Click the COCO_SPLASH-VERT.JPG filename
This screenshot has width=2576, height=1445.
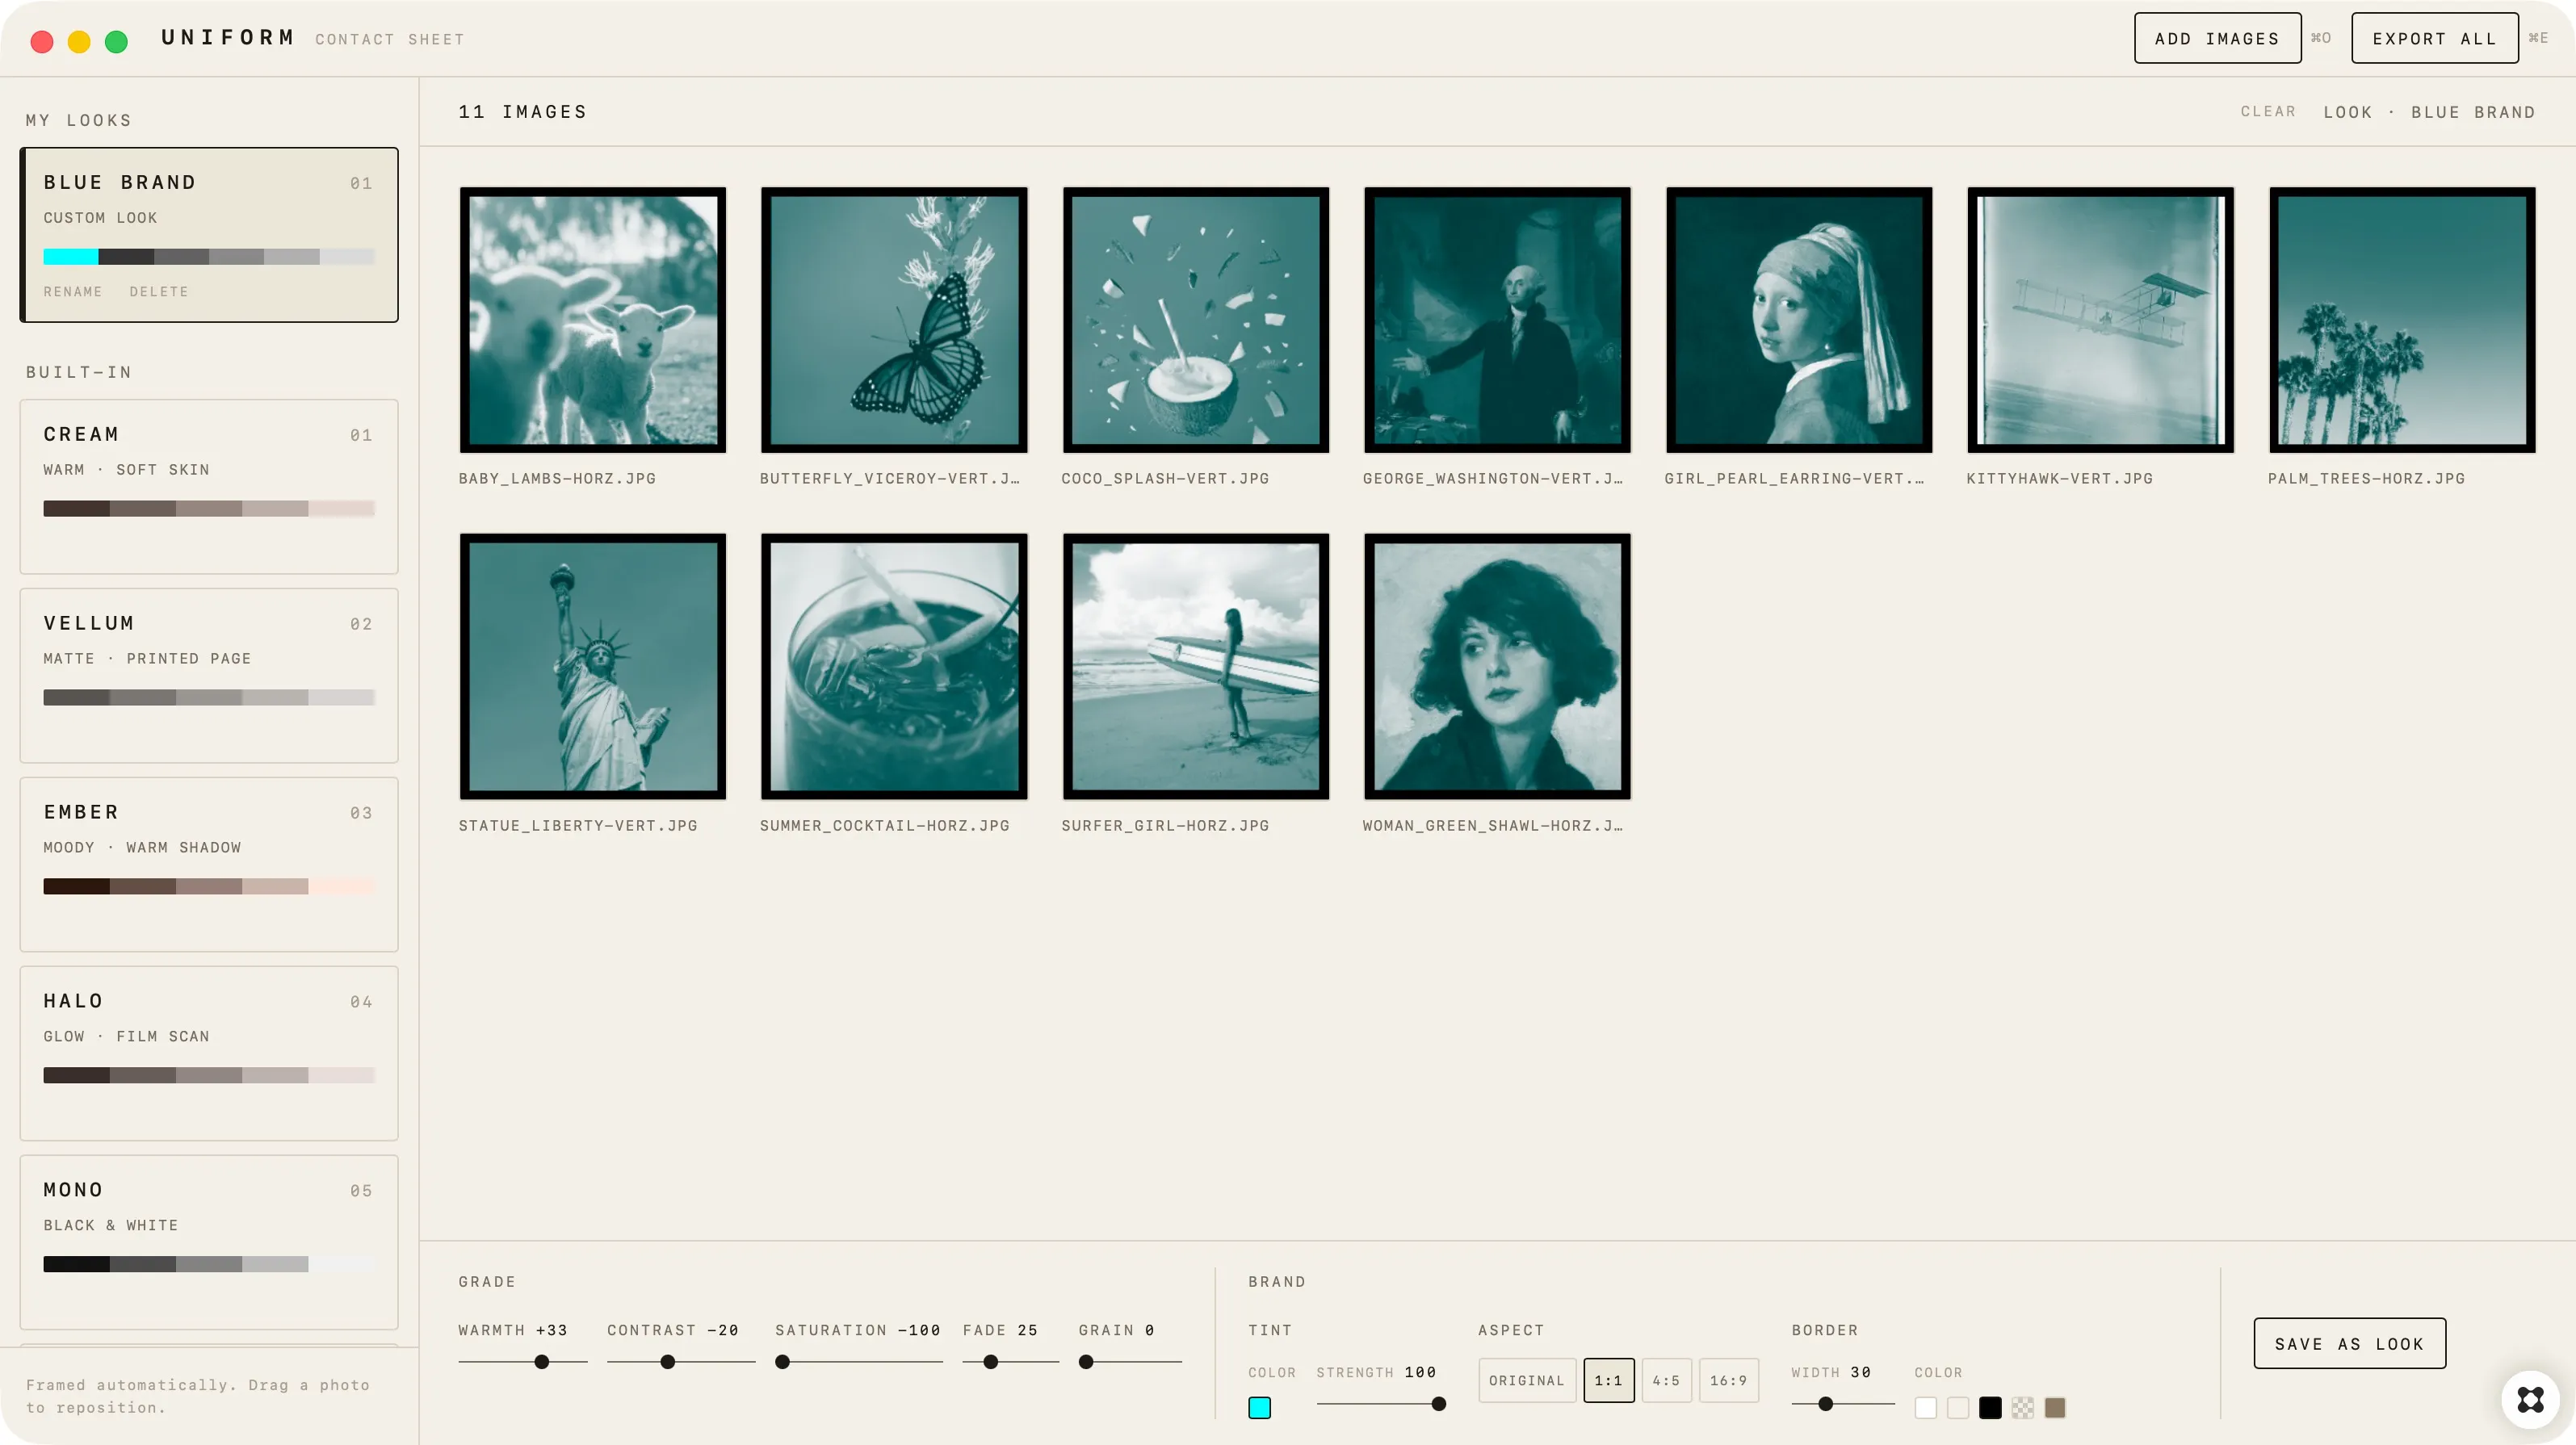click(1165, 478)
